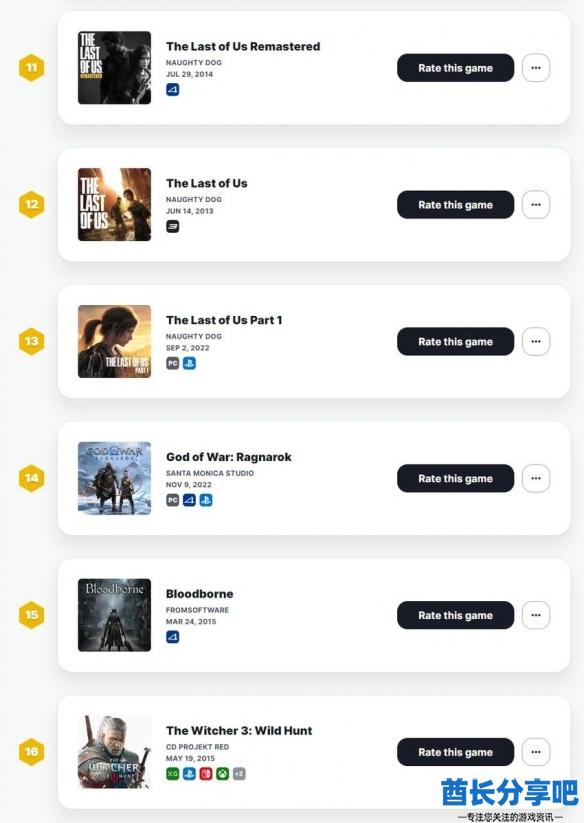Screen dimensions: 584x823
Task: Expand the +2 more platforms badge for Witcher 3
Action: pyautogui.click(x=239, y=774)
